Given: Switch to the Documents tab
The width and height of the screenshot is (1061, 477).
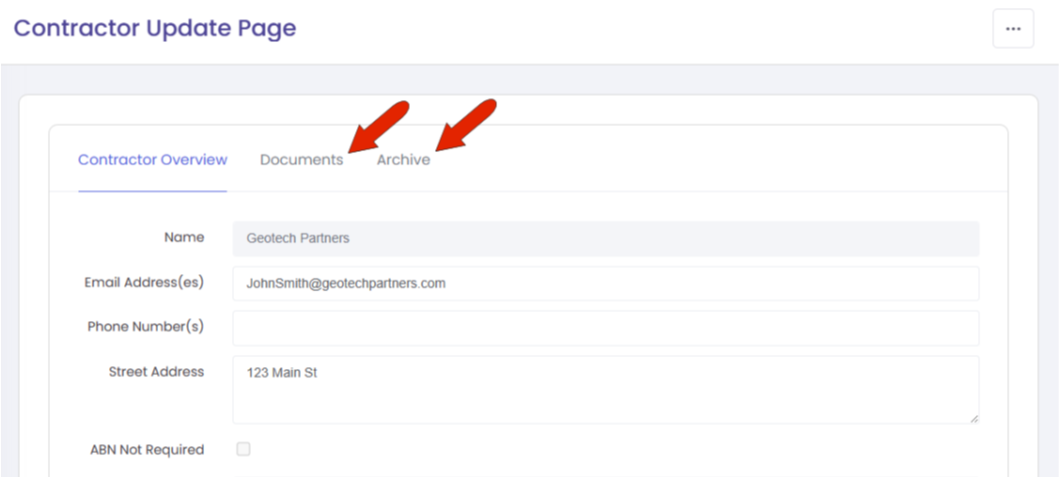Looking at the screenshot, I should point(302,160).
